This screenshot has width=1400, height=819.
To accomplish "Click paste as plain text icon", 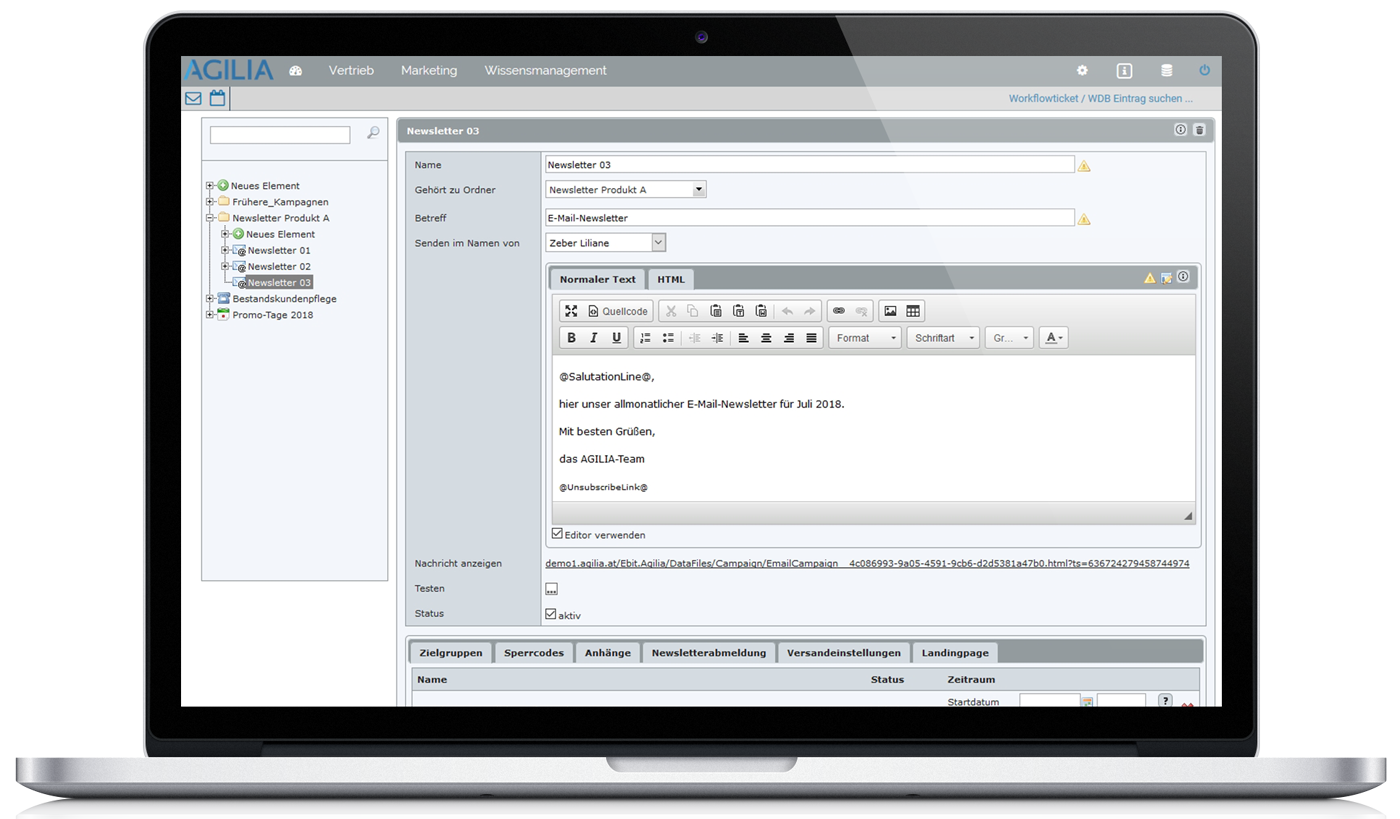I will 738,311.
